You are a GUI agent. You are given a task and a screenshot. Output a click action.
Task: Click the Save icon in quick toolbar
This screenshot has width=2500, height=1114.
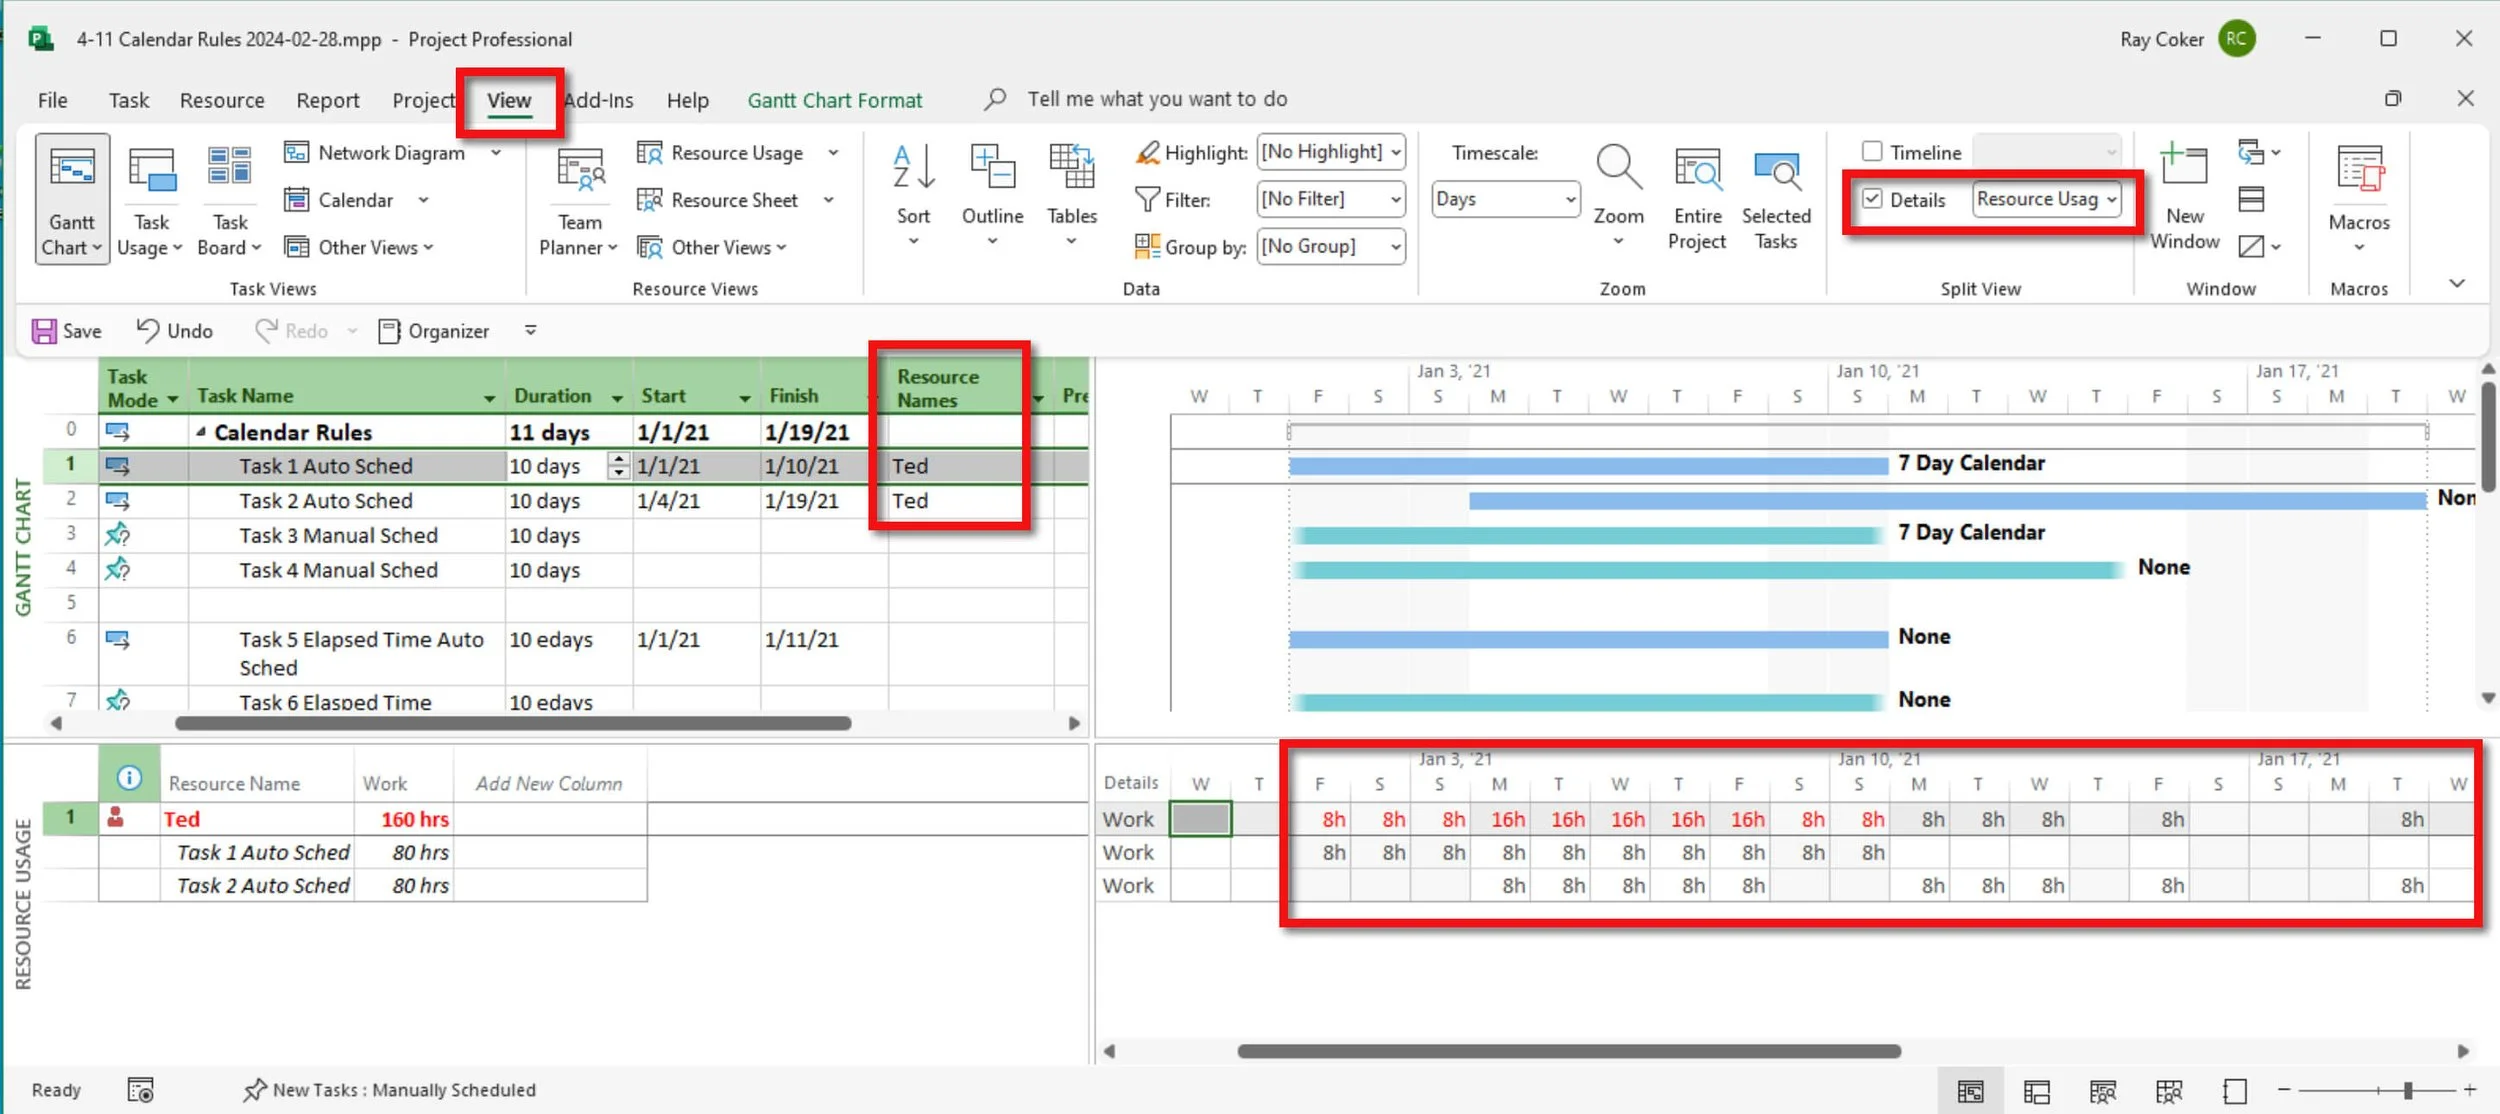[44, 331]
